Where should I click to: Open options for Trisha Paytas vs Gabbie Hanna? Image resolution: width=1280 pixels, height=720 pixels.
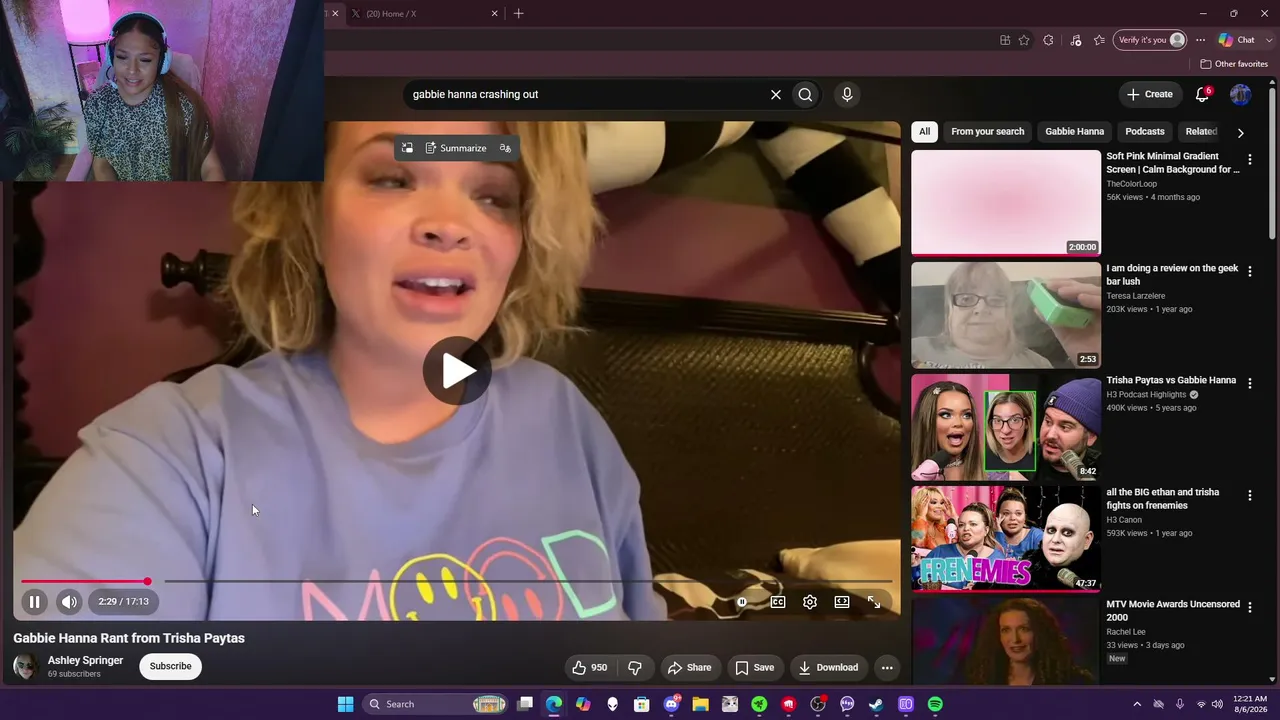click(x=1249, y=383)
